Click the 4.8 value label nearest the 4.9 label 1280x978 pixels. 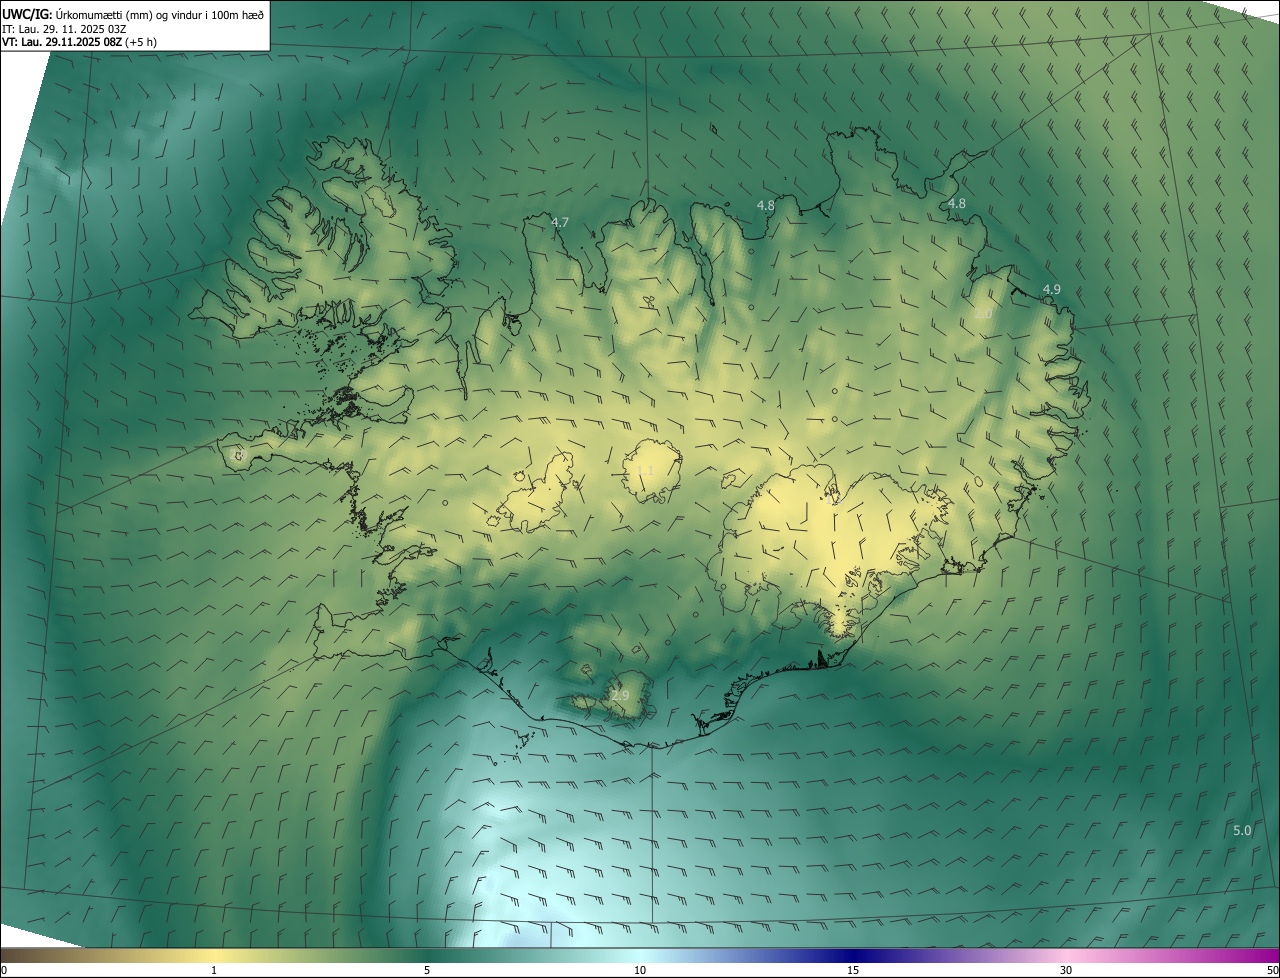point(956,203)
